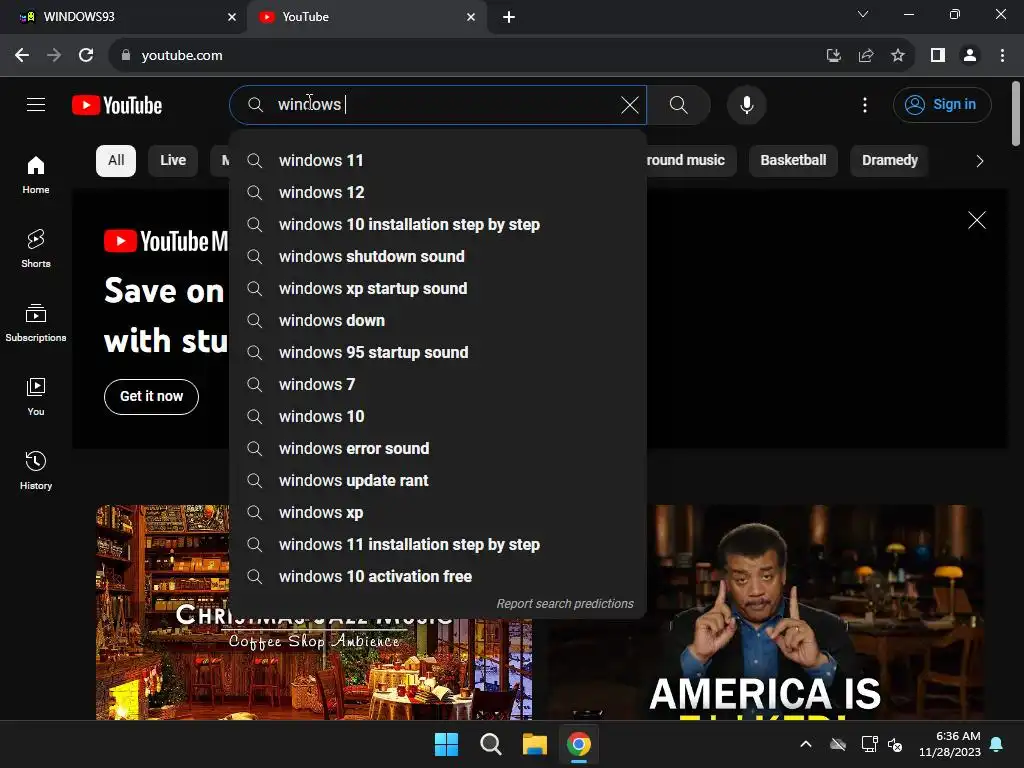Select the Live filter chip
This screenshot has width=1024, height=768.
(173, 161)
